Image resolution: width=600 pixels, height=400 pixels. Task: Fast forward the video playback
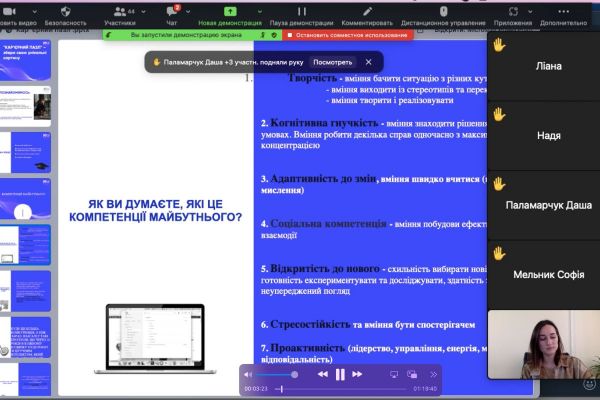pos(358,374)
